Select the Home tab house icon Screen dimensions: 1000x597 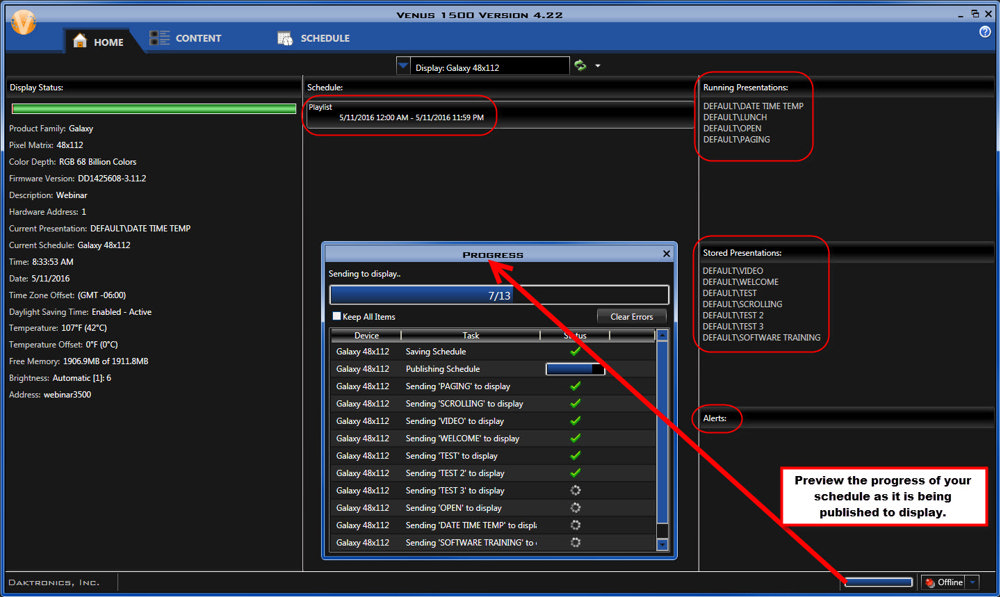78,39
